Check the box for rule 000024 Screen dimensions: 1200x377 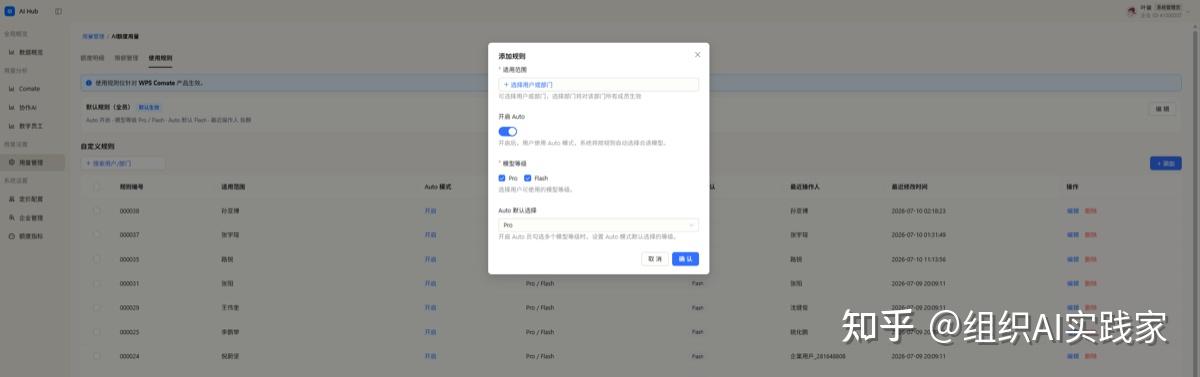[x=97, y=355]
